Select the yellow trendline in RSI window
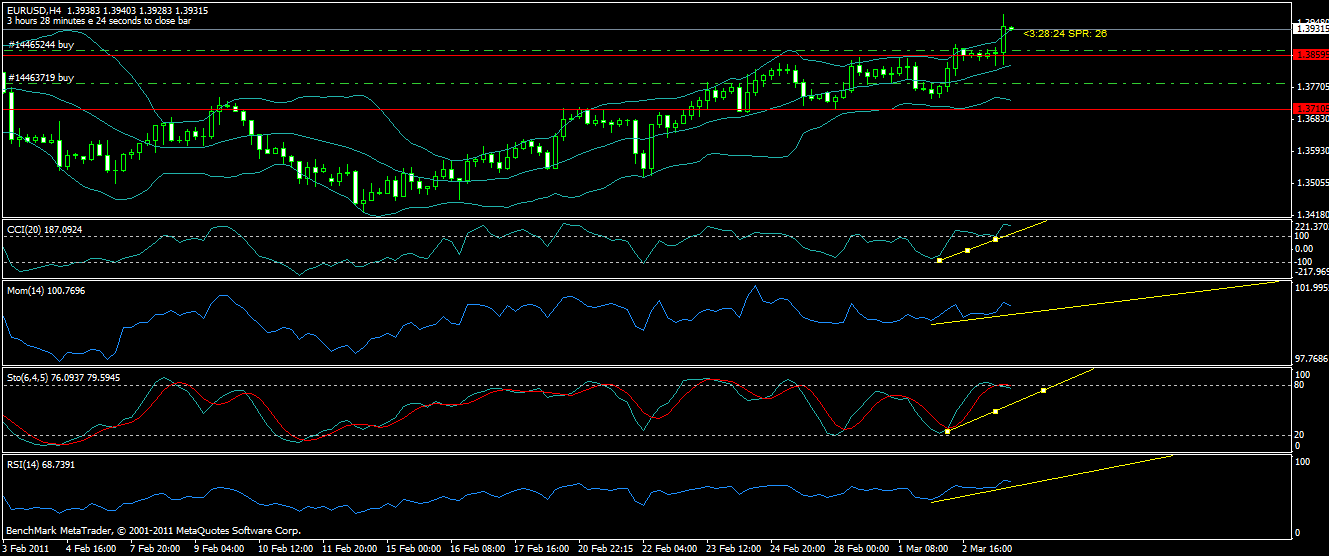The width and height of the screenshot is (1329, 556). (x=1050, y=479)
